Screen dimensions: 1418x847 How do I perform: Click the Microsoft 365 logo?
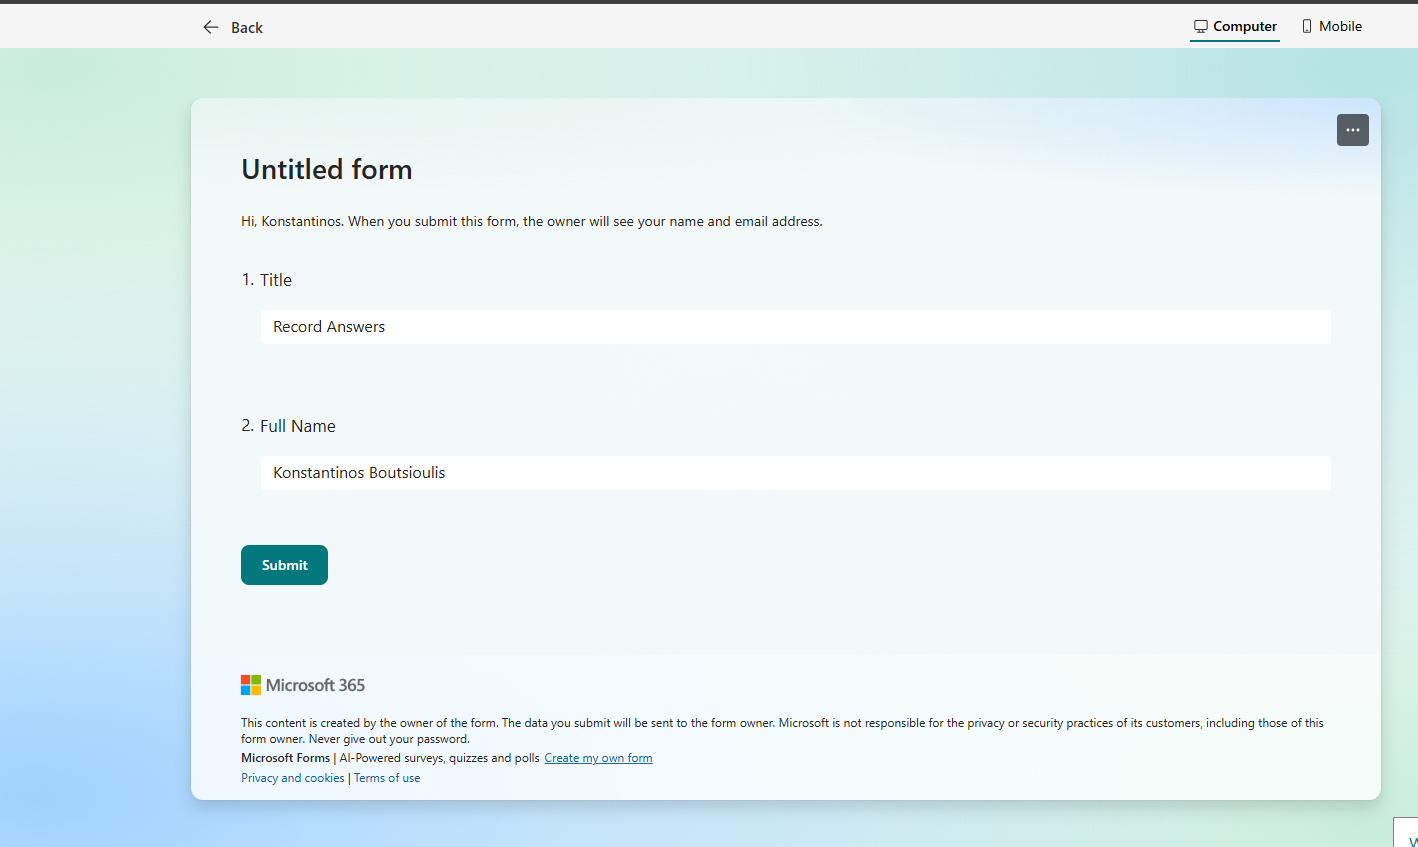pyautogui.click(x=303, y=685)
